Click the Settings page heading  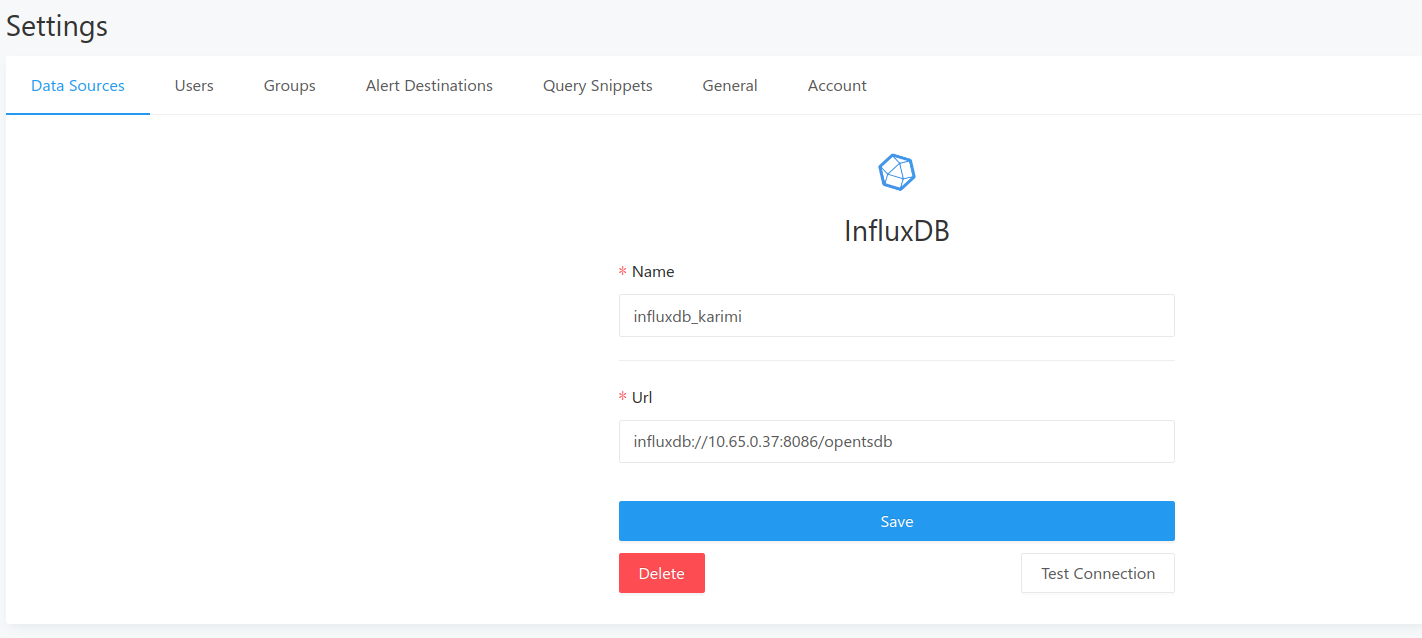(57, 26)
